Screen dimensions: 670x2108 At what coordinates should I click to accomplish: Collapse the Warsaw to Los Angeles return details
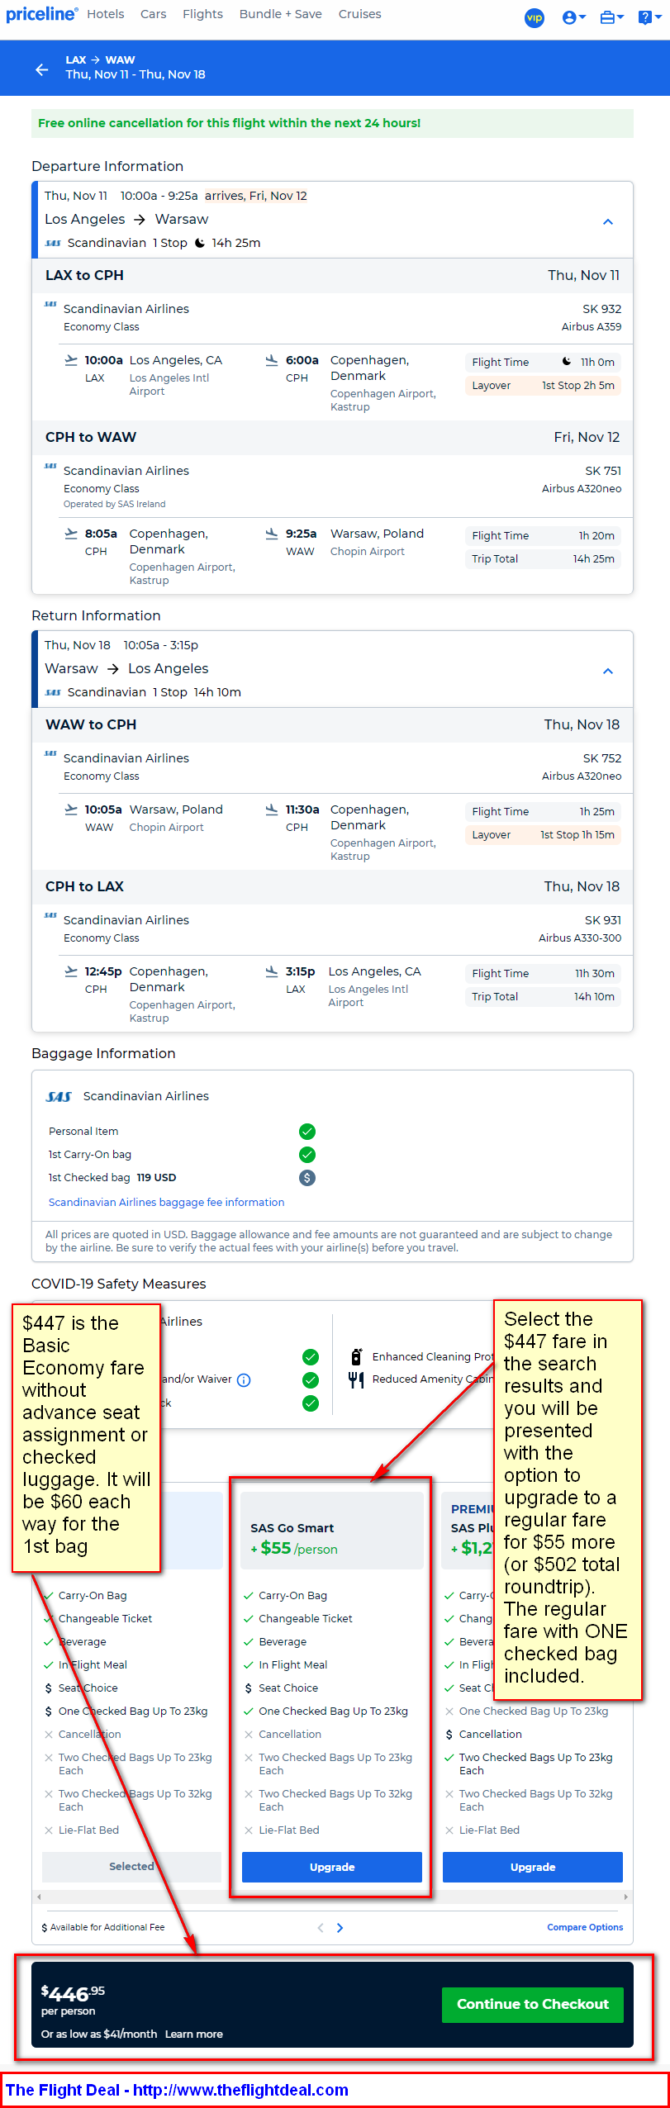(607, 671)
